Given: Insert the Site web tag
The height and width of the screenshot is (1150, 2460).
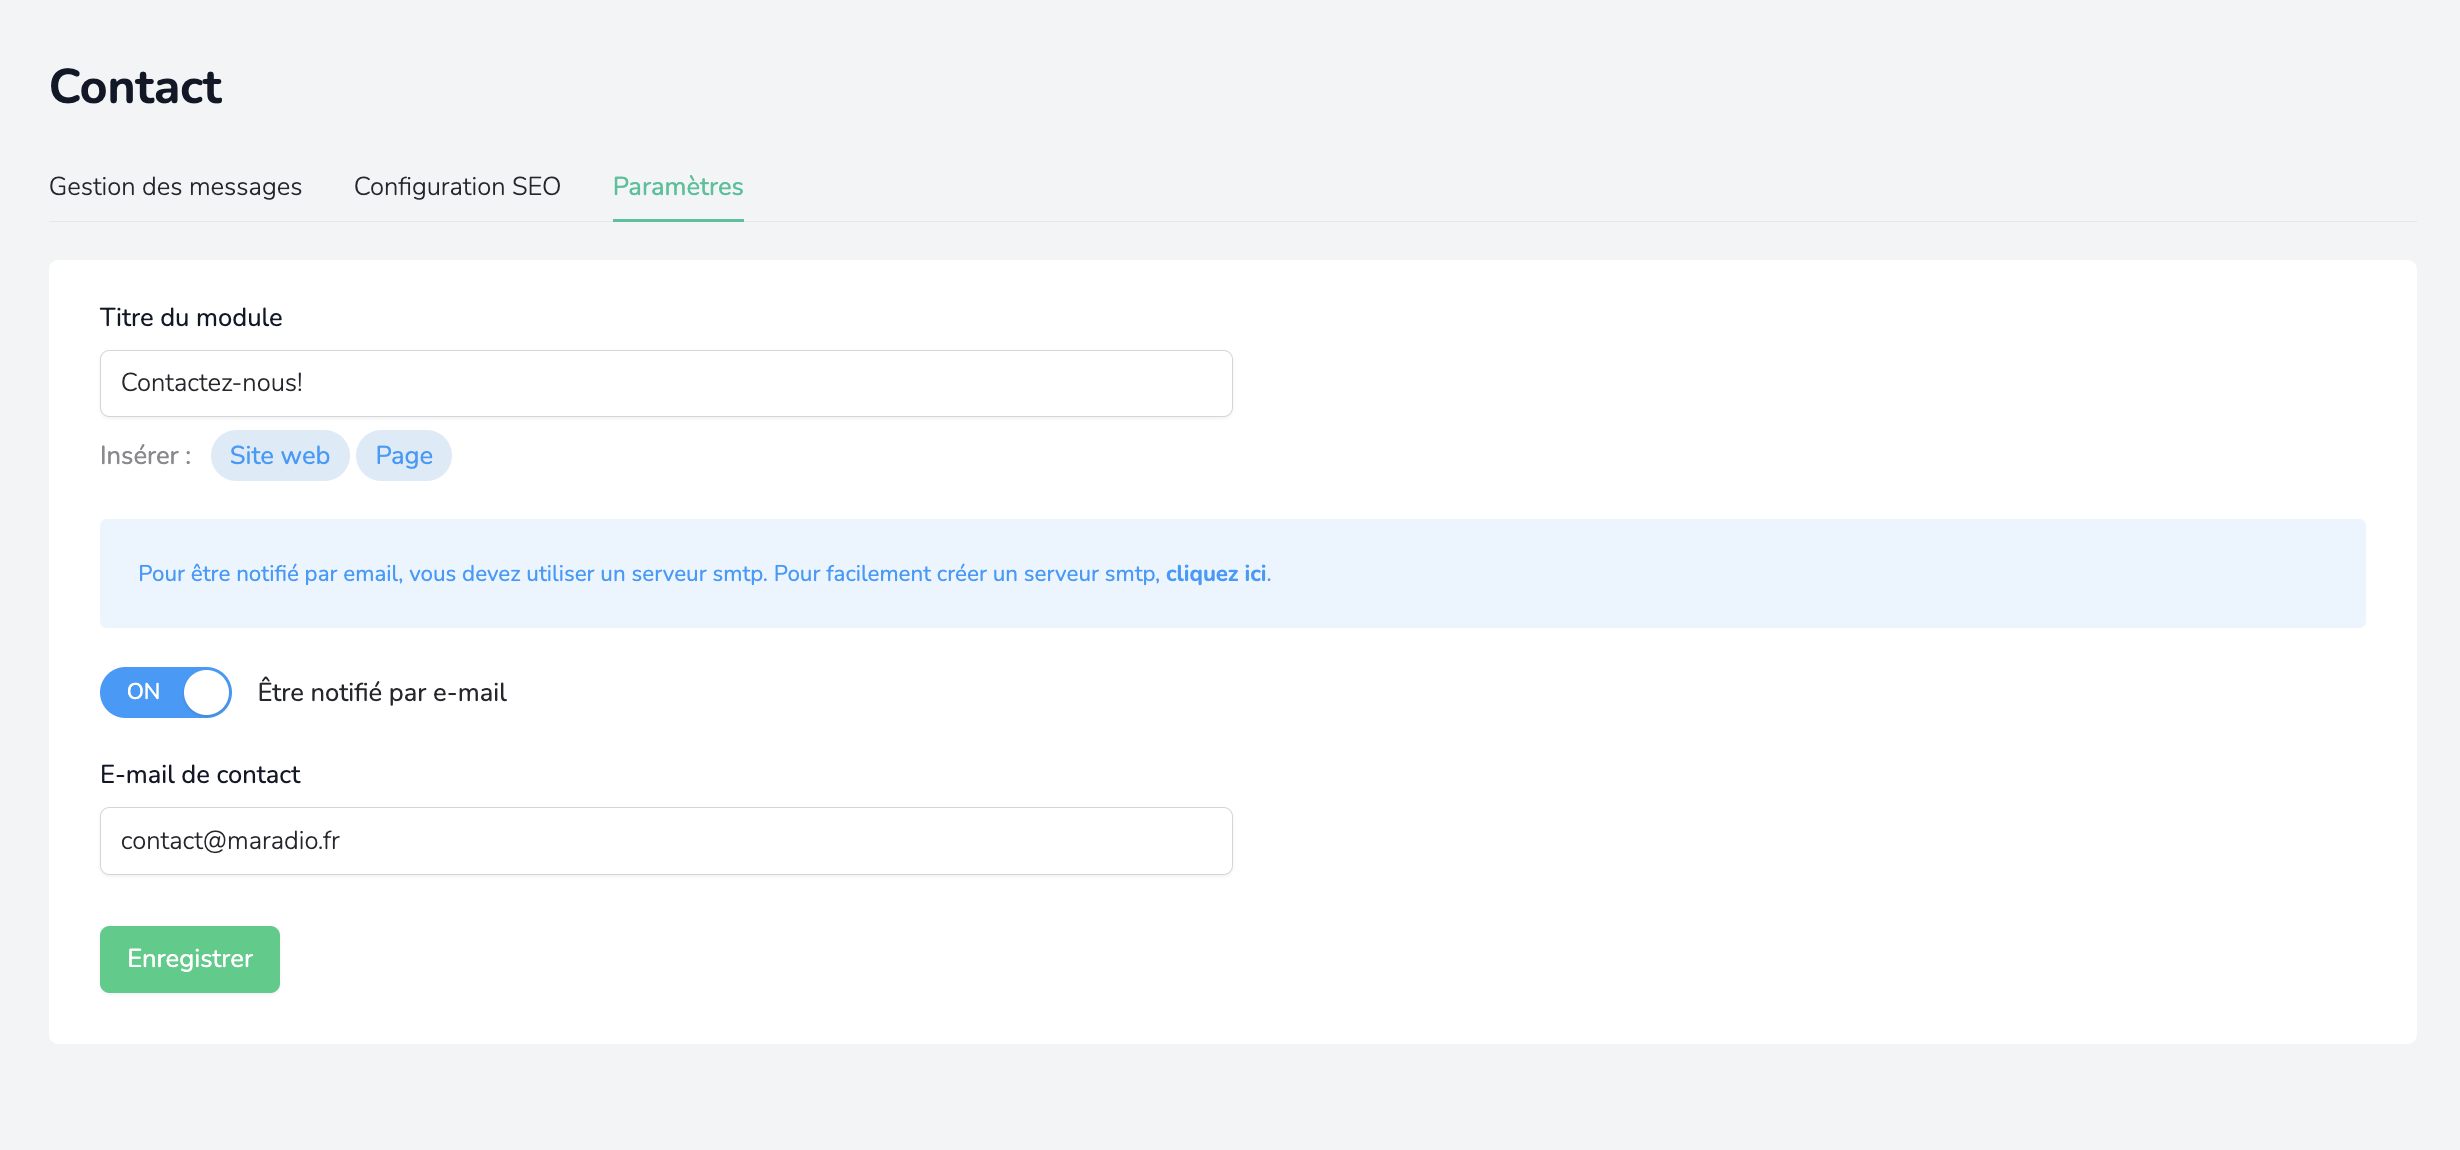Looking at the screenshot, I should pos(280,456).
